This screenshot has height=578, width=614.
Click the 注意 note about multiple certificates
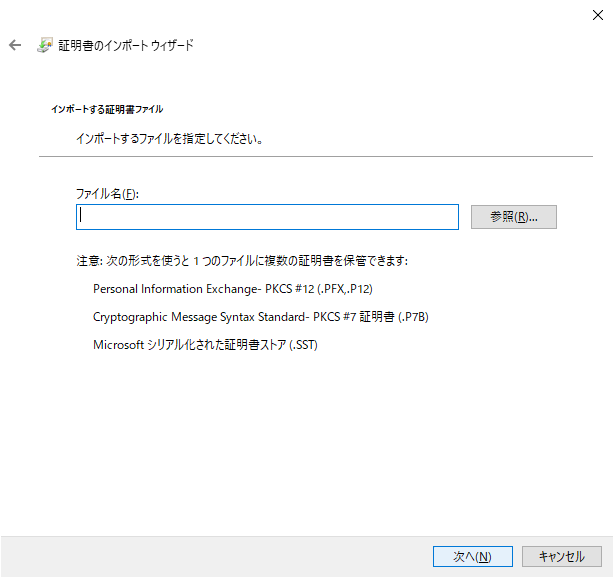click(x=242, y=261)
